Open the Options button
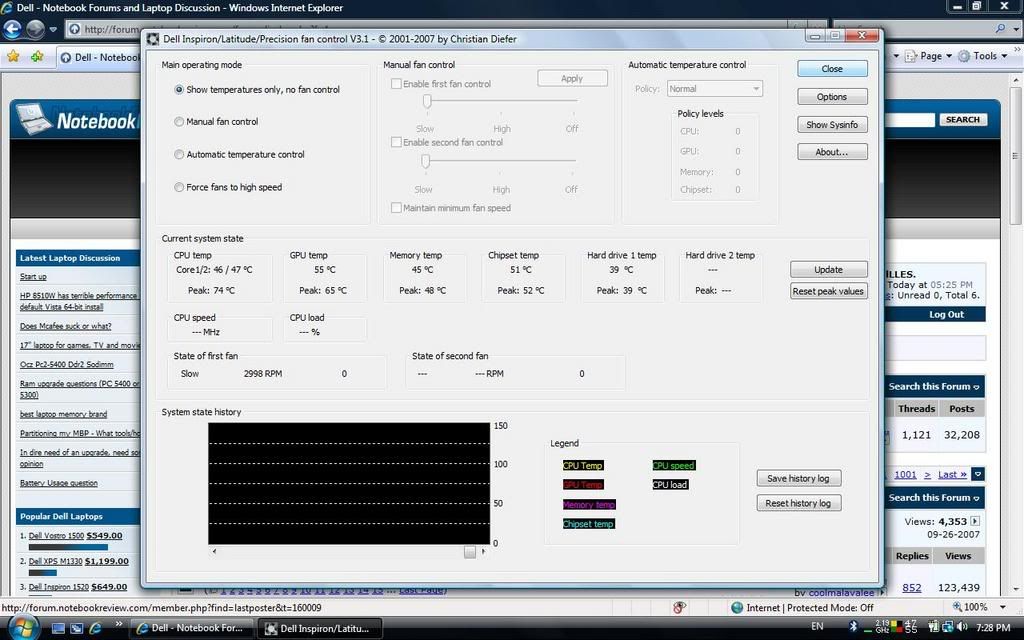The image size is (1024, 640). point(832,97)
